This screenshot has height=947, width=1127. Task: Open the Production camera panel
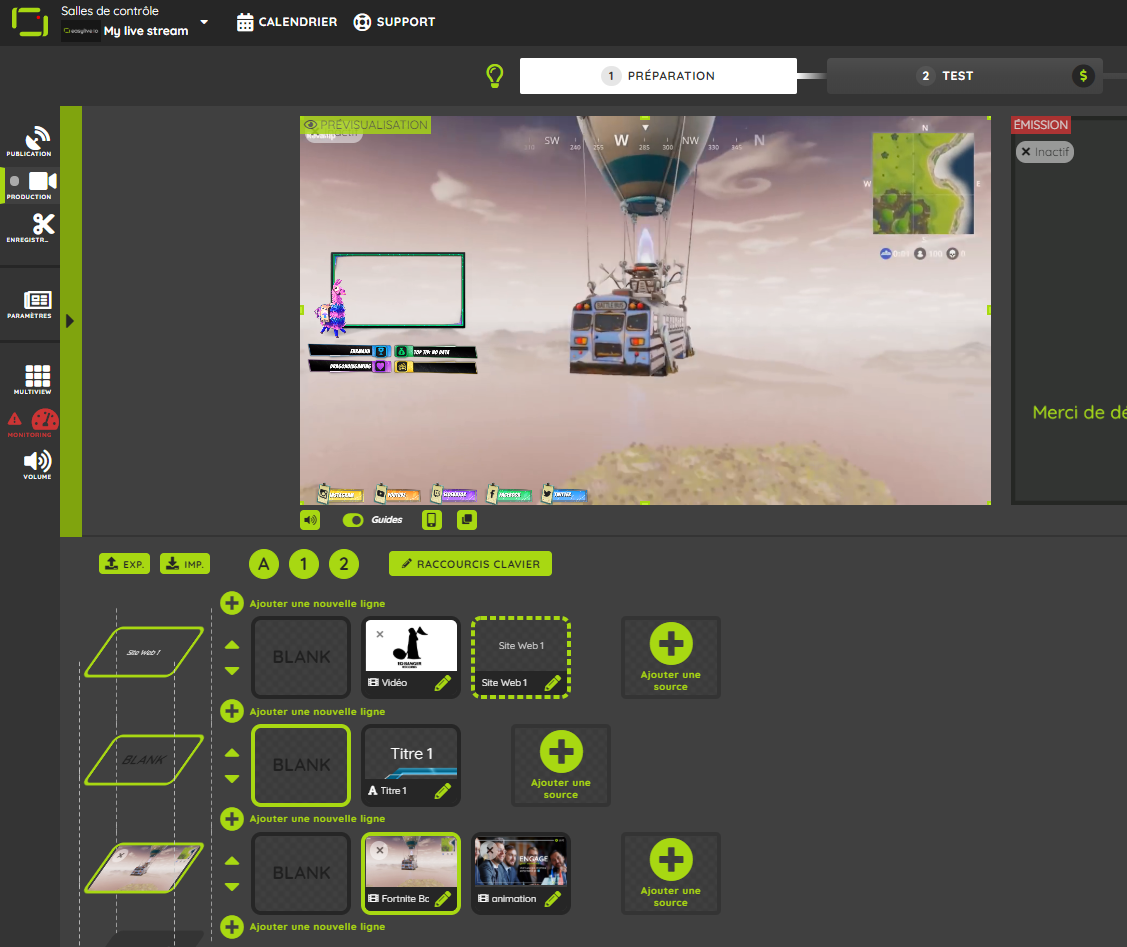click(x=30, y=185)
